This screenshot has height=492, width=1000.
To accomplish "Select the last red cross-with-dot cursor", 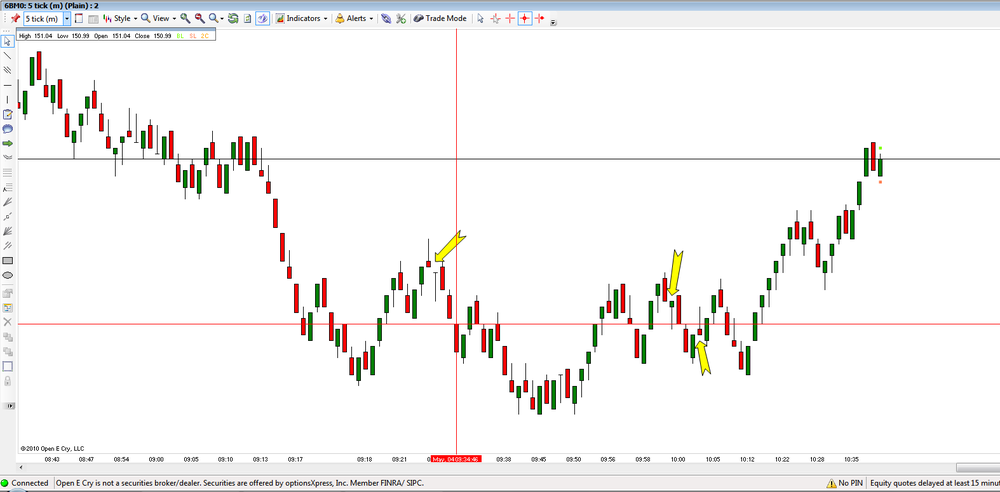I will pos(540,19).
